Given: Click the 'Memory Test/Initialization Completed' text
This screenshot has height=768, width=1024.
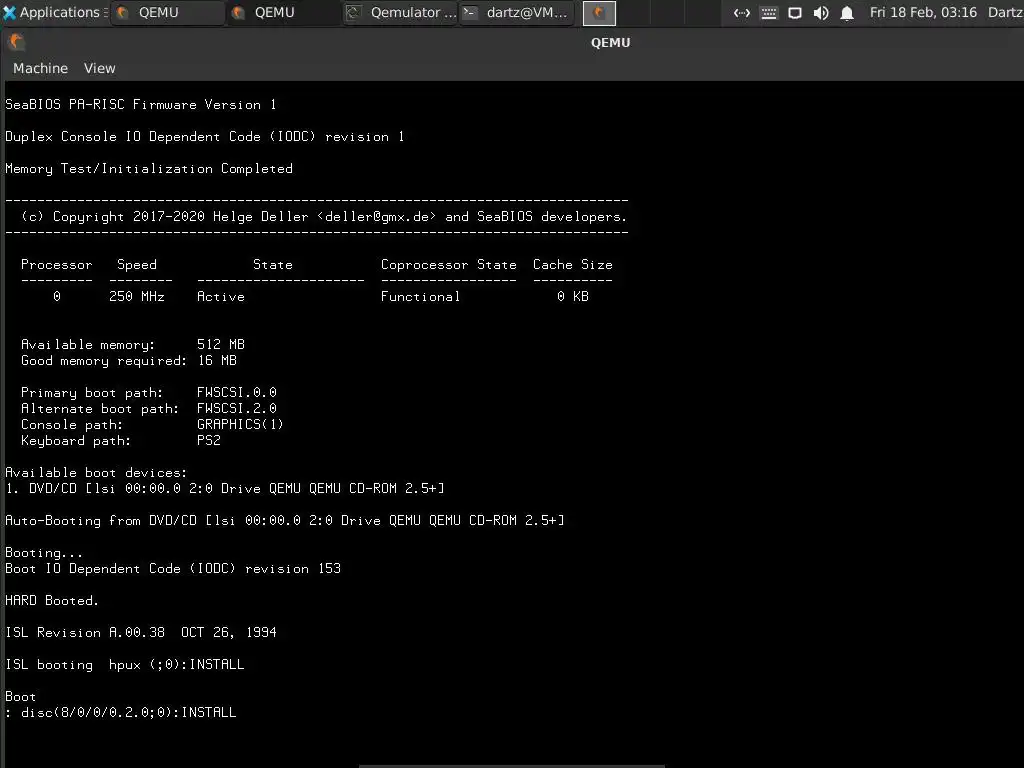Looking at the screenshot, I should point(149,168).
